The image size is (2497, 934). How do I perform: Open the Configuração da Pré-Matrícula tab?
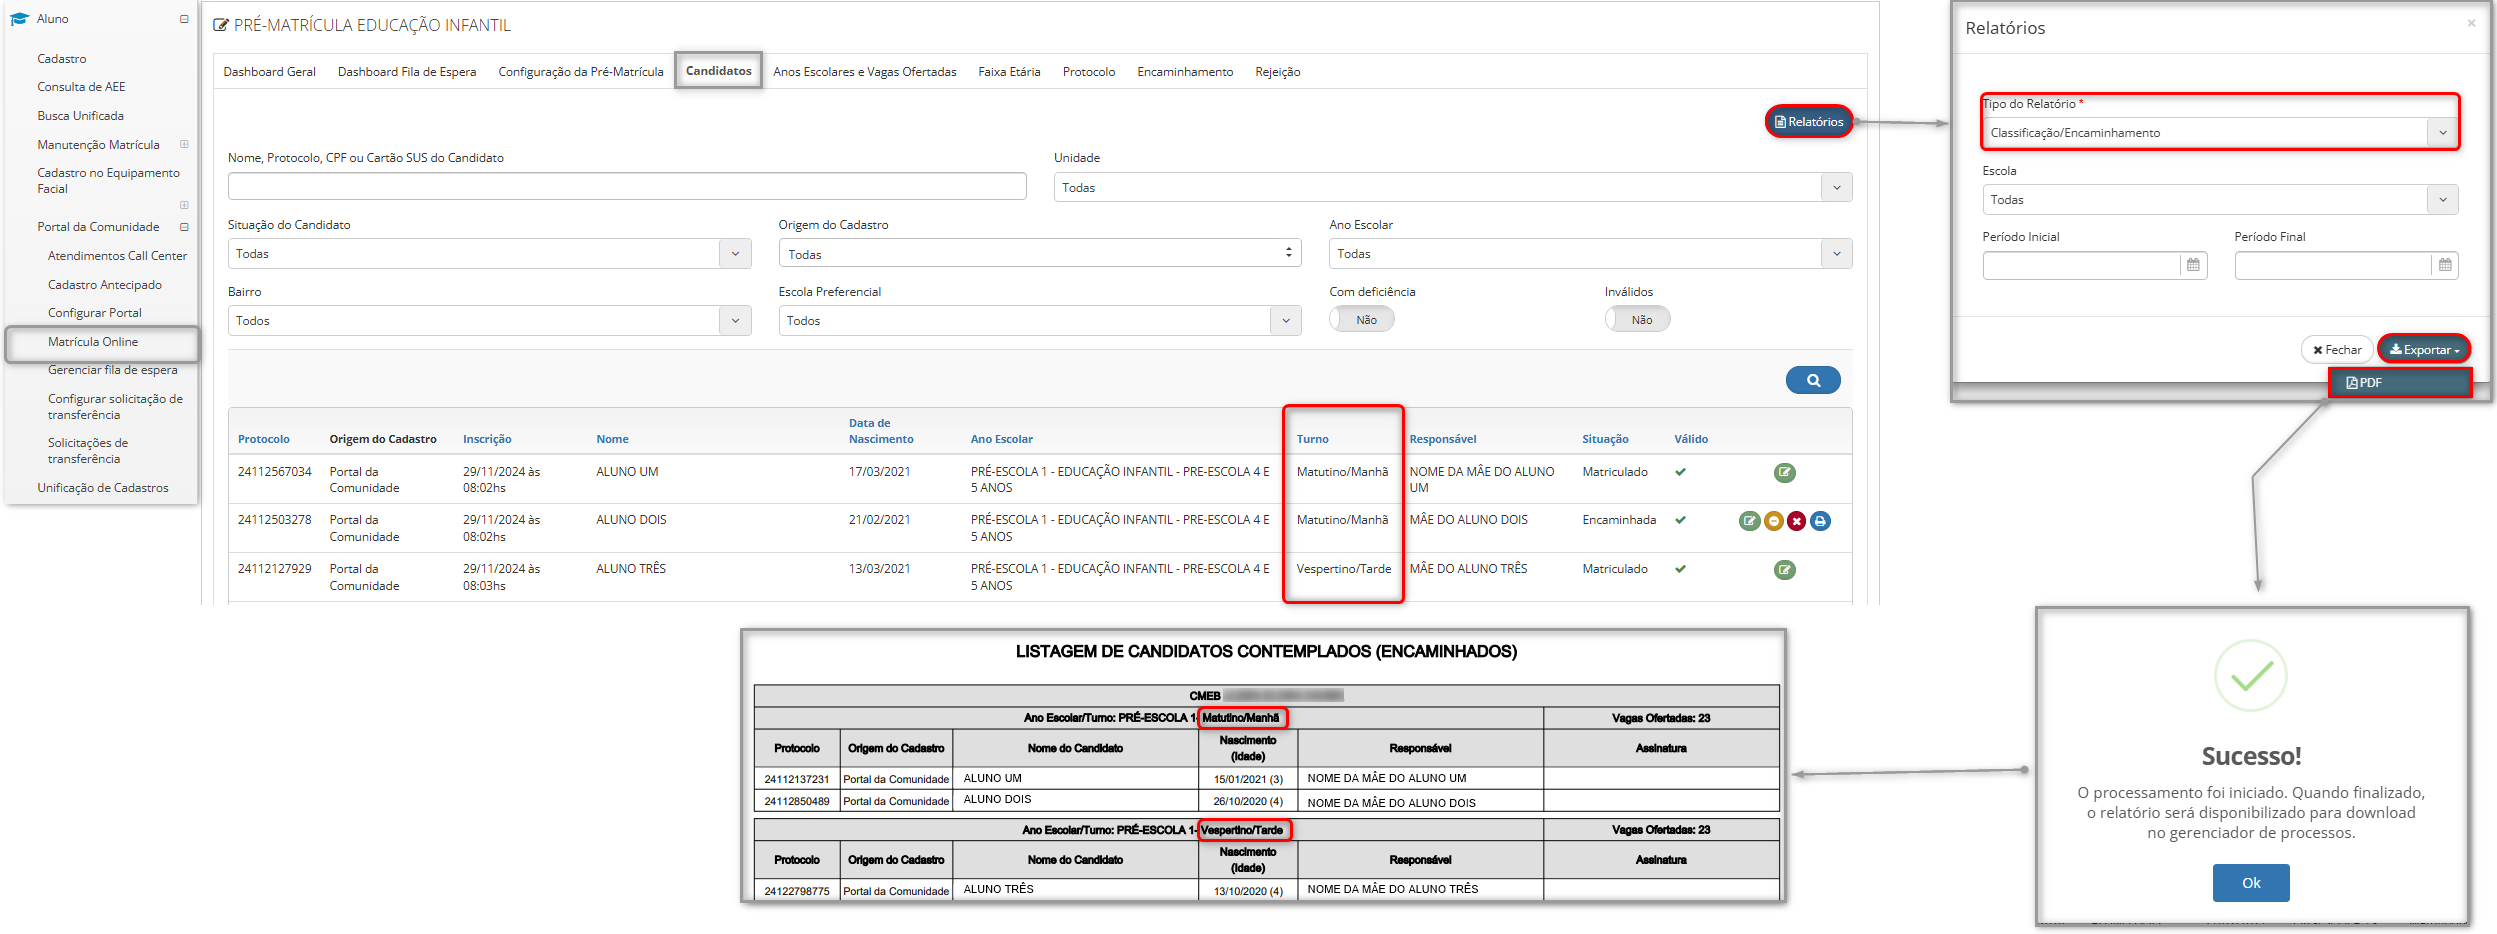click(580, 72)
